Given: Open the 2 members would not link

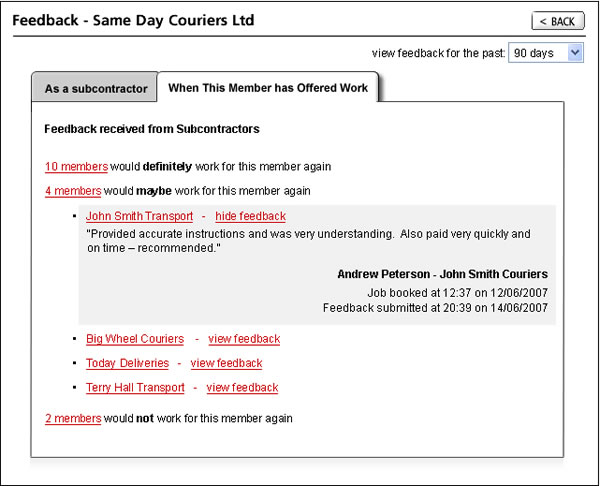Looking at the screenshot, I should tap(73, 418).
